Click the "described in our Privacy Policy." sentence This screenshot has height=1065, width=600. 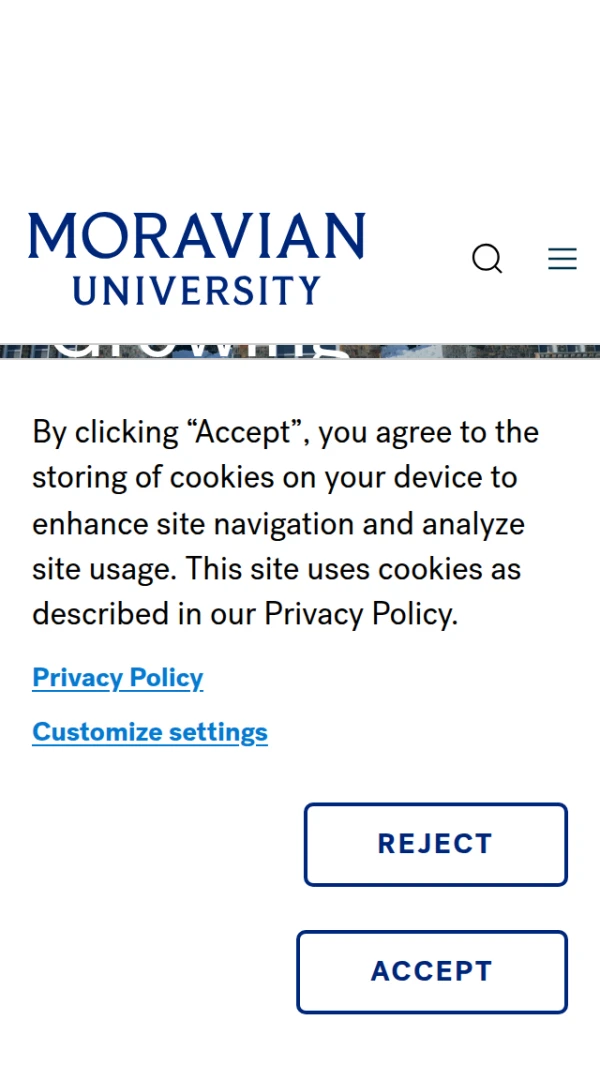(245, 614)
